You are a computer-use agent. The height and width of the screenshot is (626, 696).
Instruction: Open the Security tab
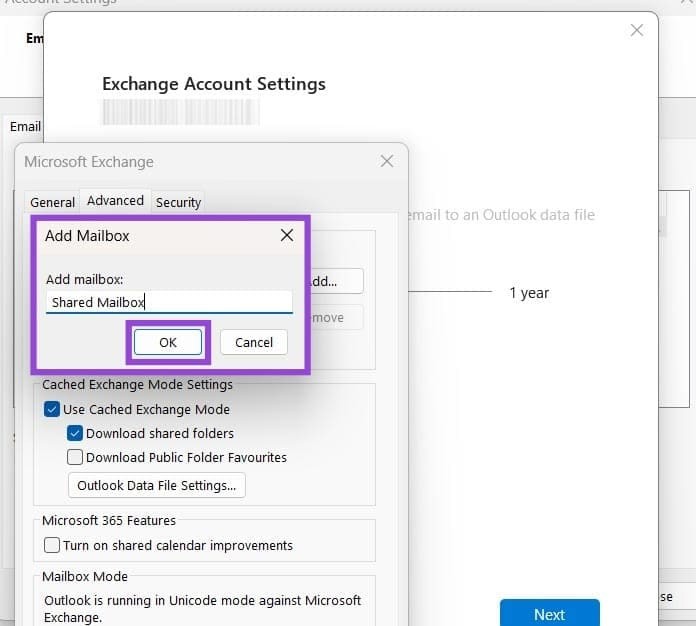click(x=179, y=202)
